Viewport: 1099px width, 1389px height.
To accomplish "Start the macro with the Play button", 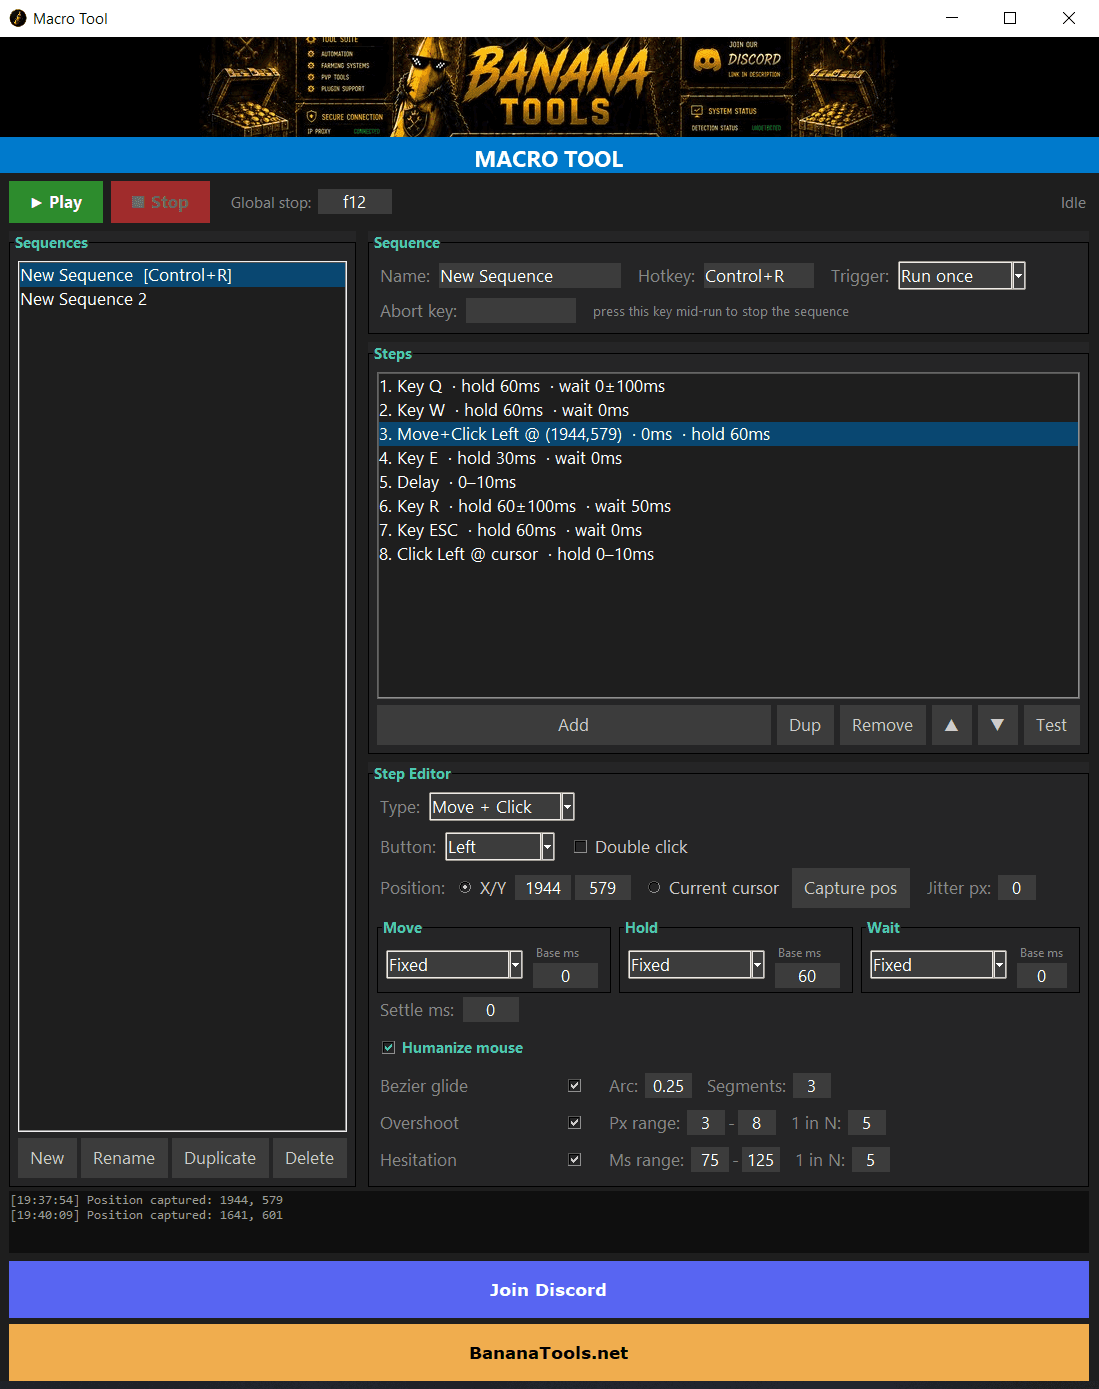I will 56,202.
